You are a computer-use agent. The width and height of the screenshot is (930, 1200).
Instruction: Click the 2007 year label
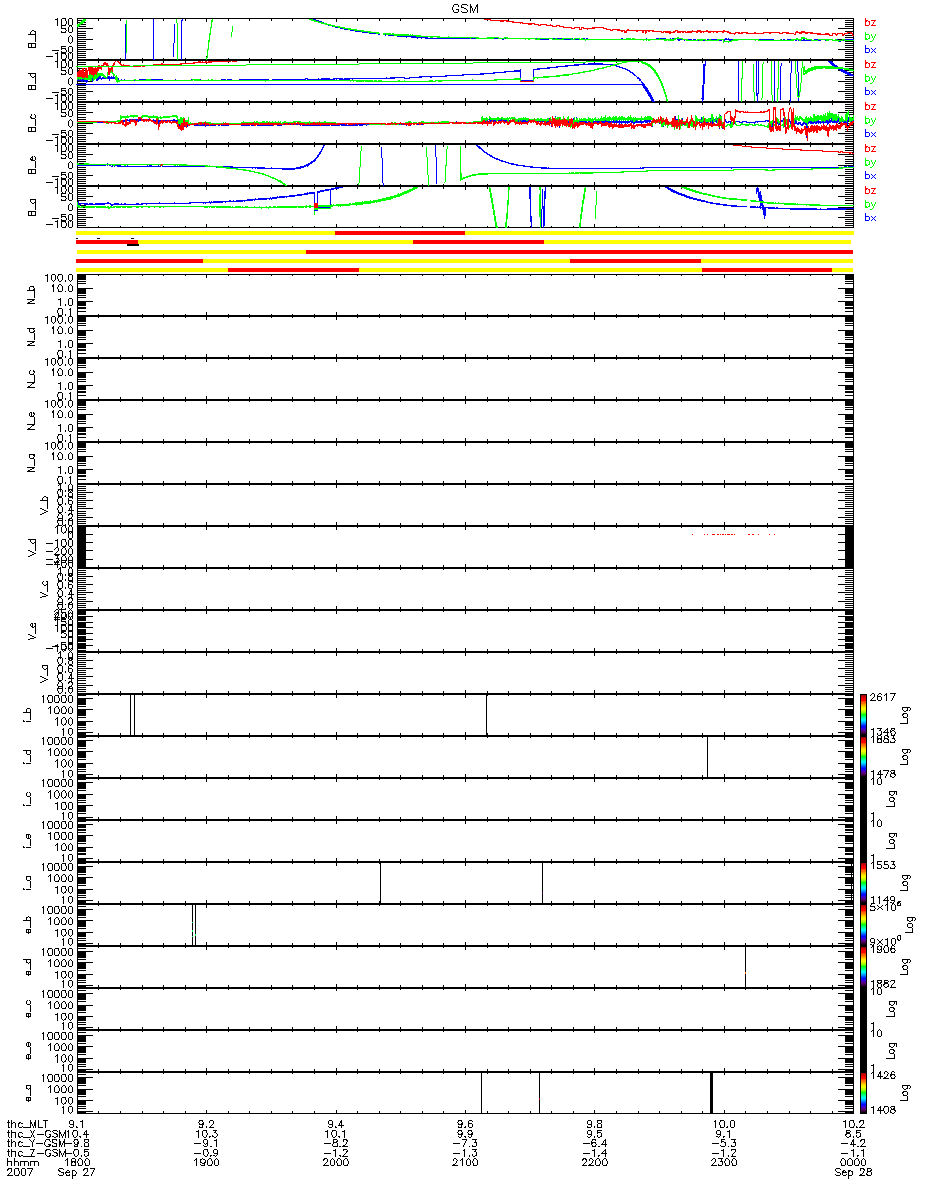click(x=19, y=1173)
